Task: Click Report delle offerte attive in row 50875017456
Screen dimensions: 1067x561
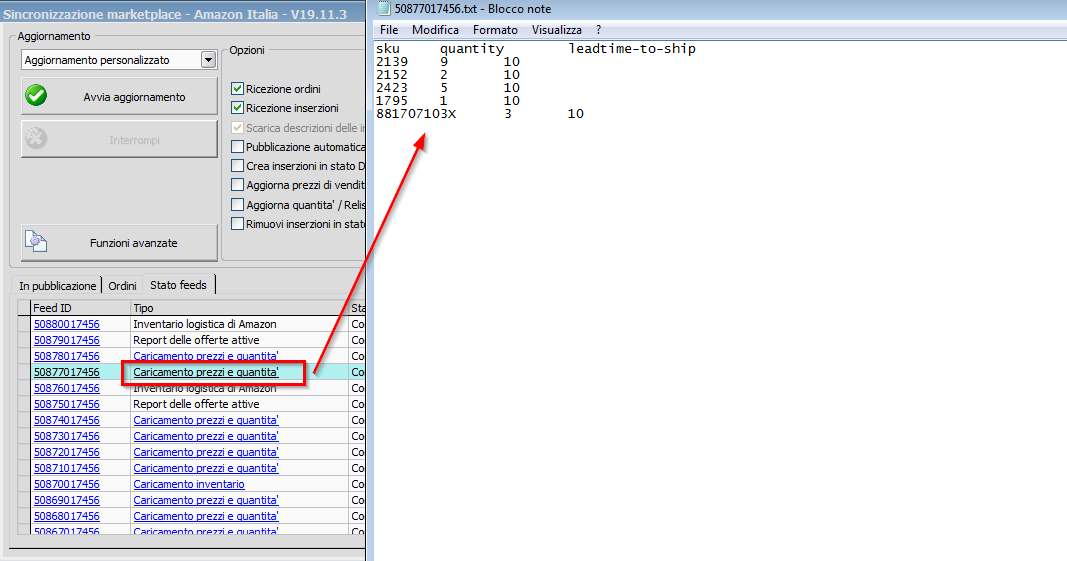Action: [196, 404]
